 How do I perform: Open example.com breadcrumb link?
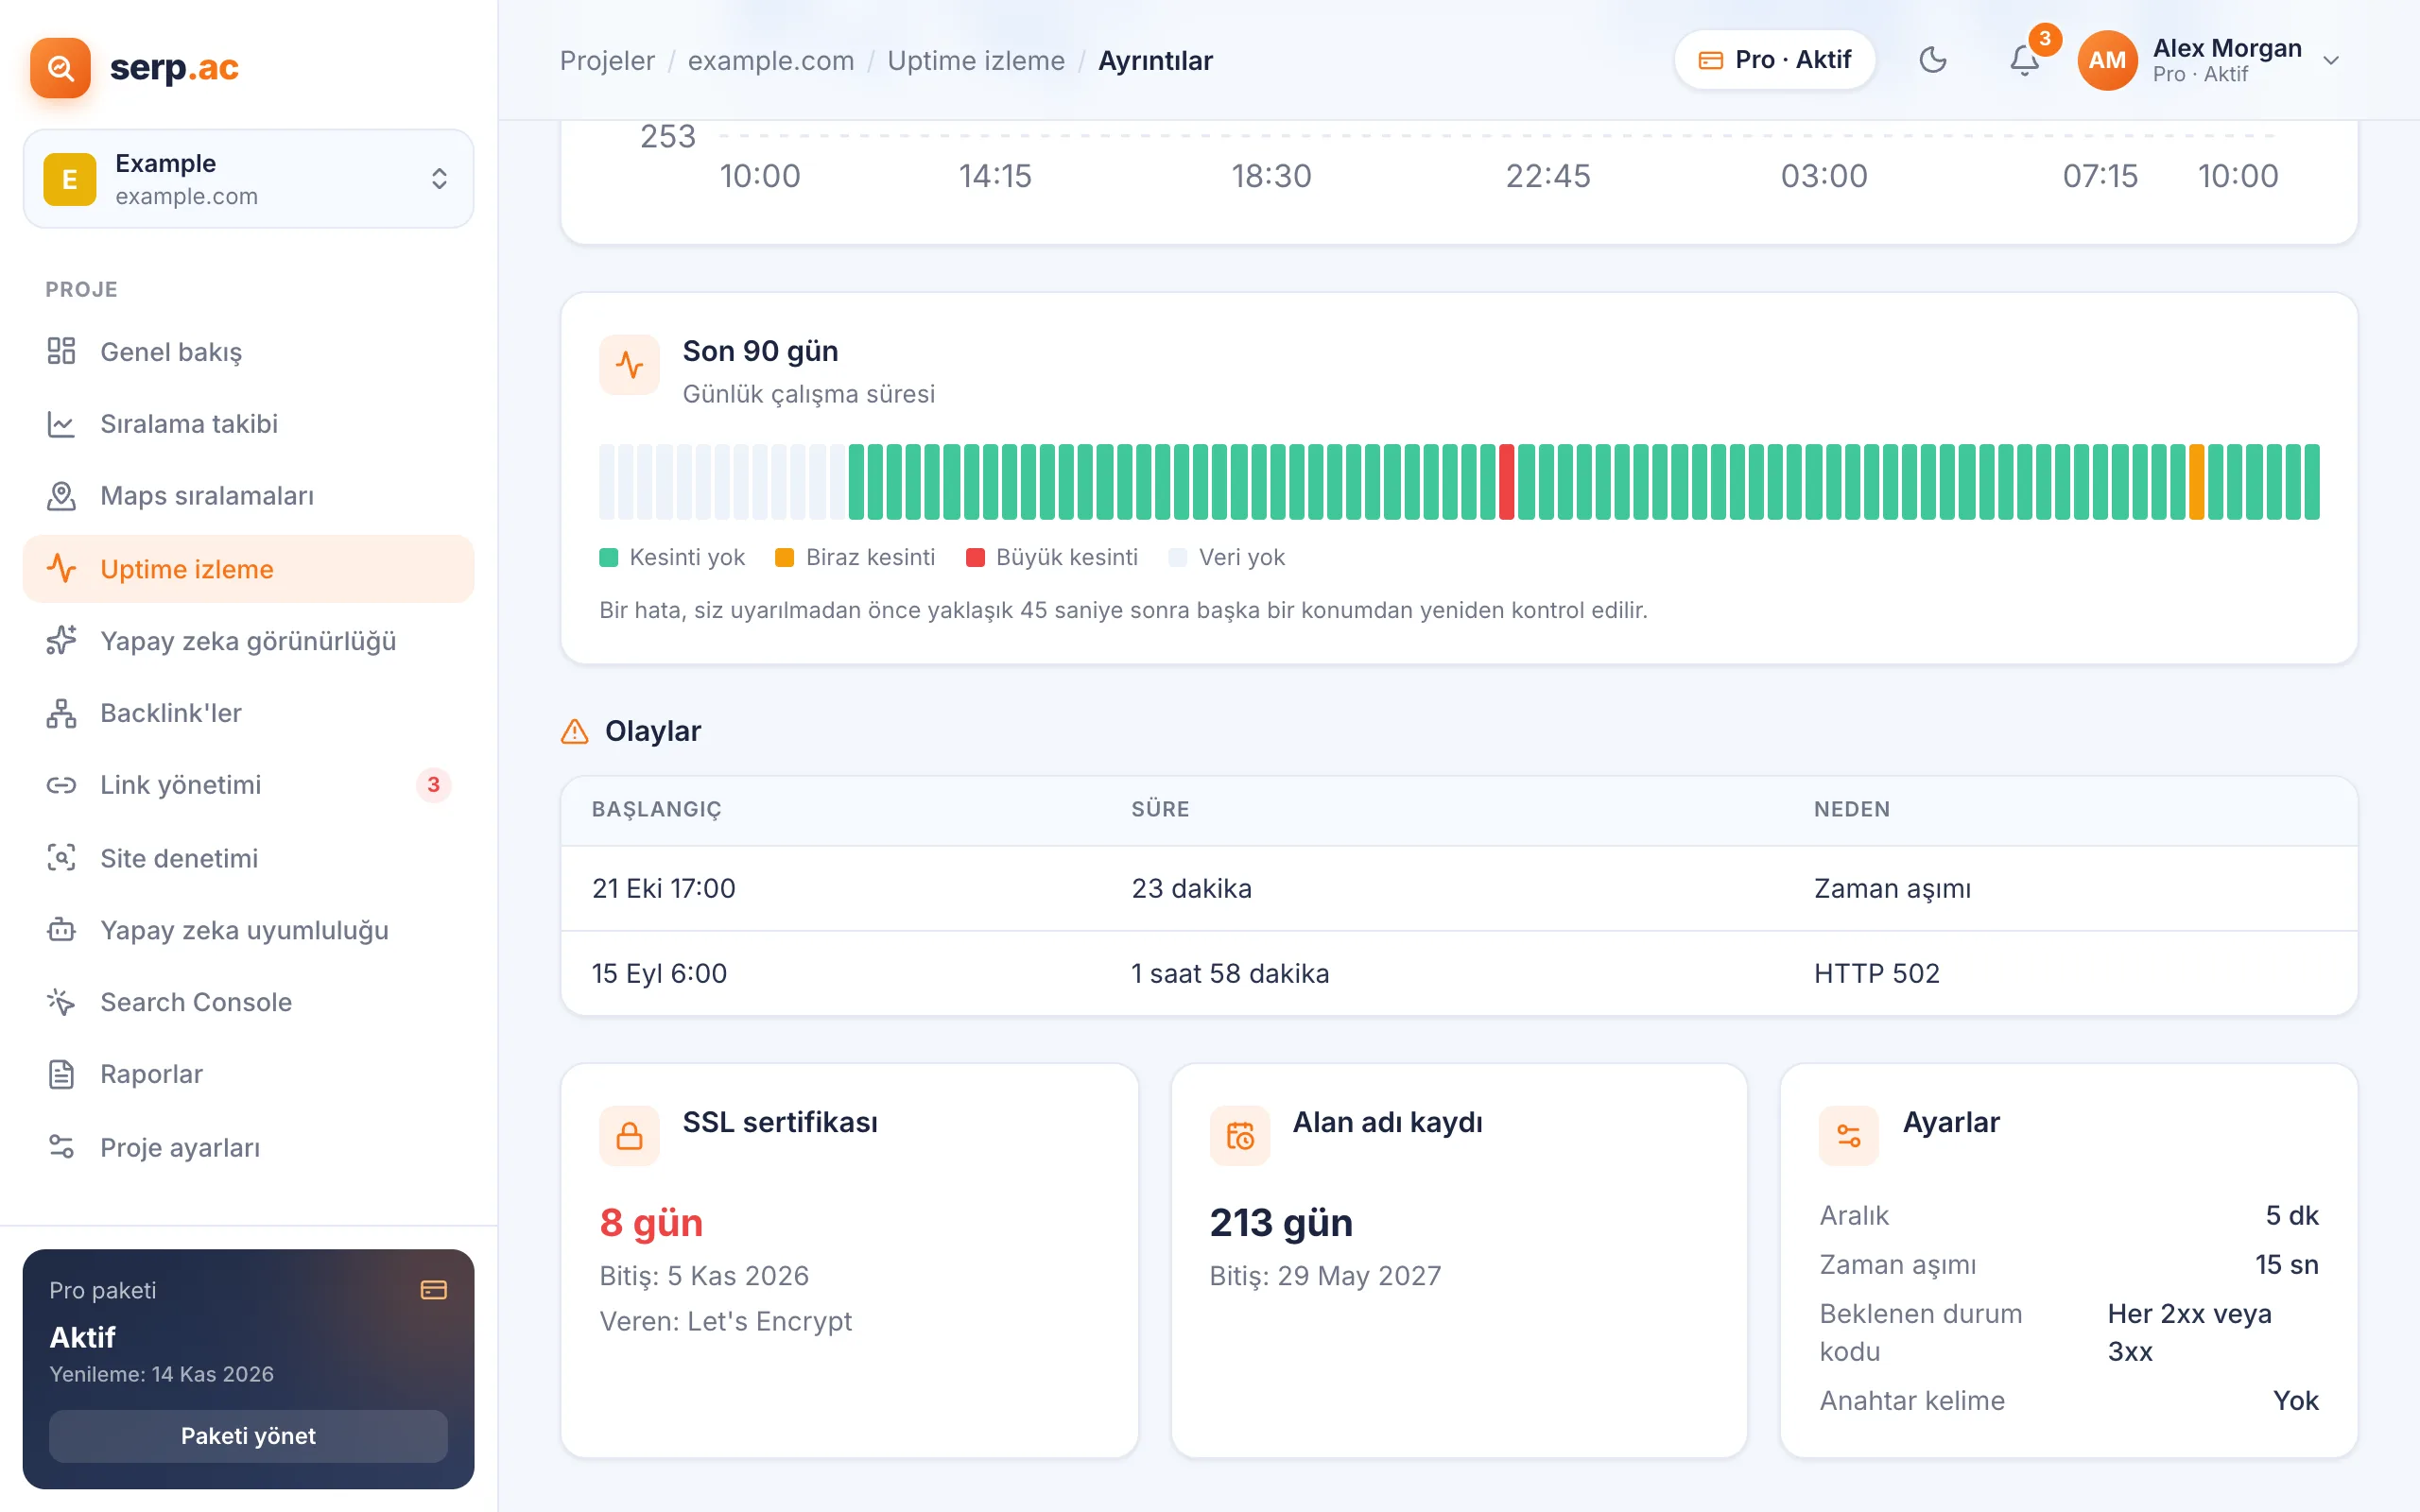coord(771,61)
